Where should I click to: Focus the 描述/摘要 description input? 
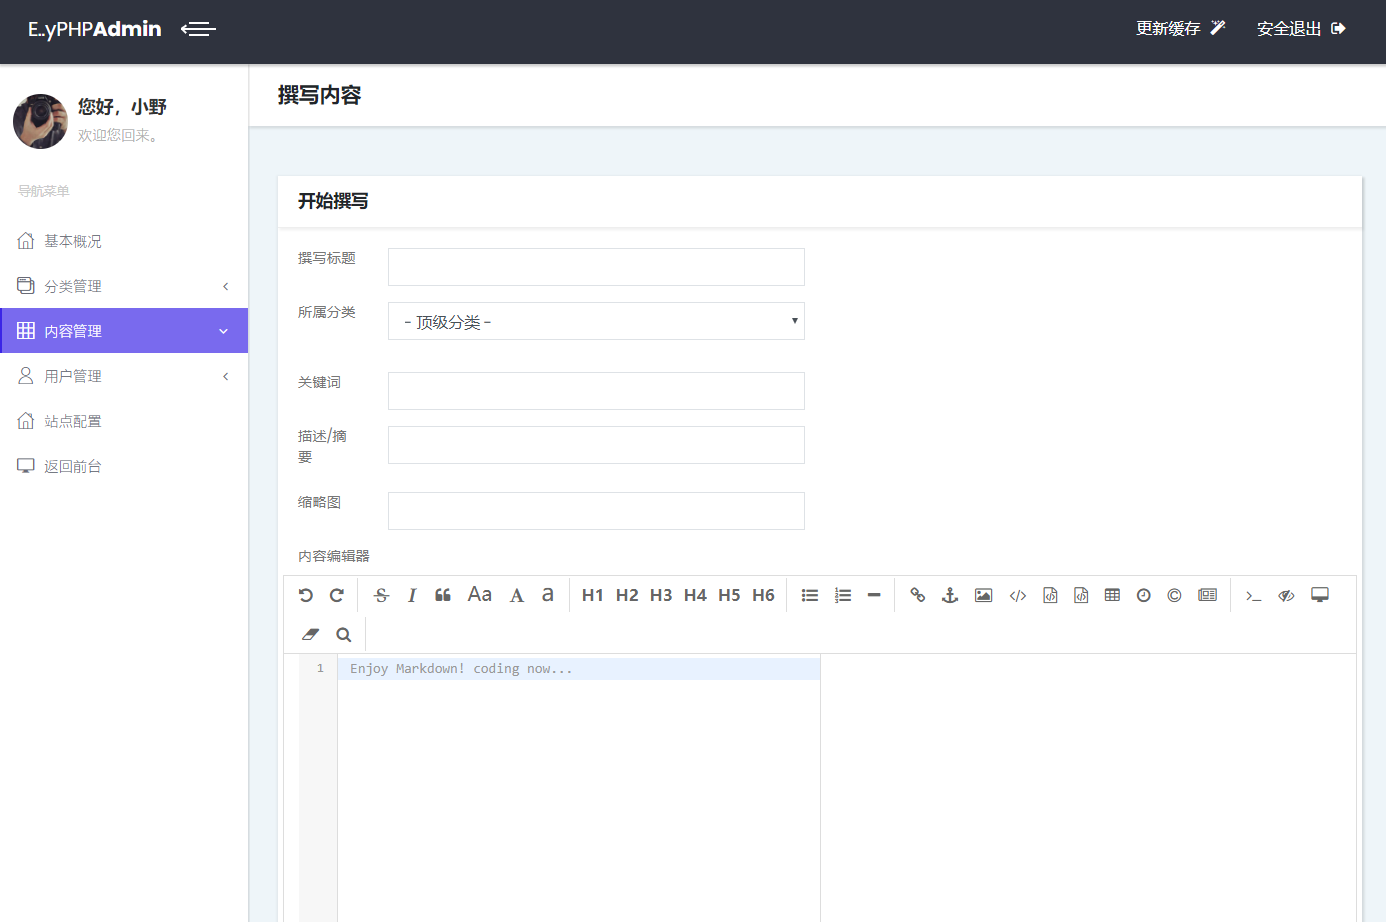(x=596, y=445)
